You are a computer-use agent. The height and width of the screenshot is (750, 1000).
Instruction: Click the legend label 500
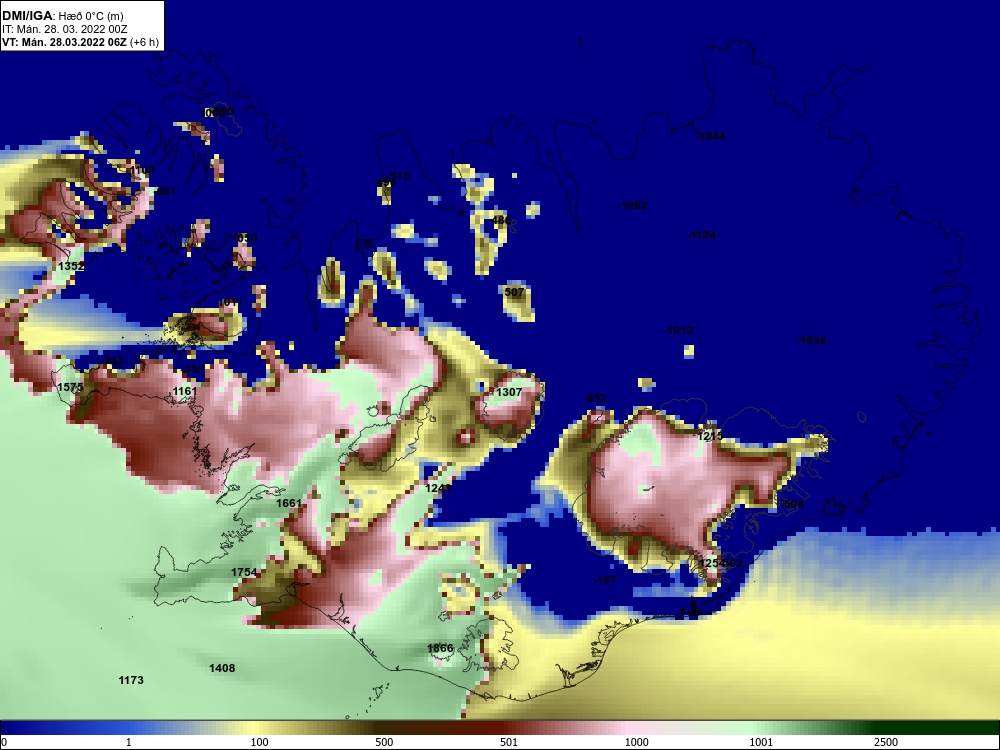pyautogui.click(x=384, y=742)
